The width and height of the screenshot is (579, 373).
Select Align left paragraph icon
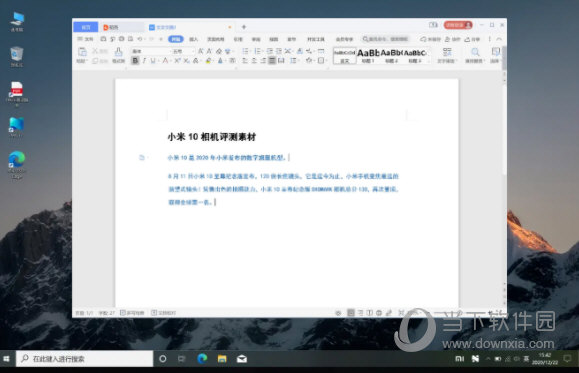click(245, 61)
